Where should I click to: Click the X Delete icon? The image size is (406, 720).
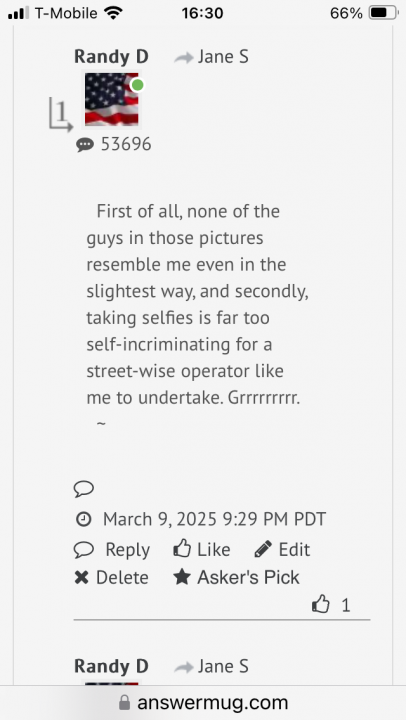[x=81, y=578]
